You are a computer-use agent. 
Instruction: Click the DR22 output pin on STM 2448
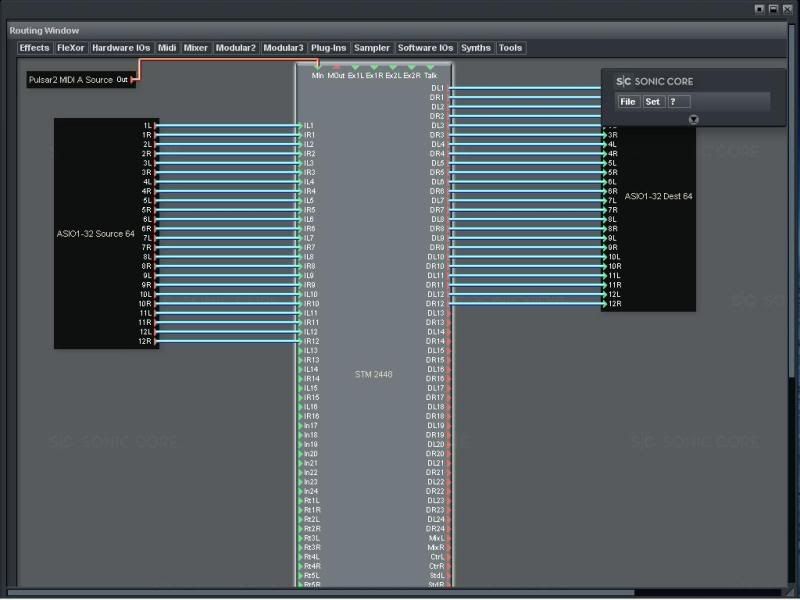point(448,491)
